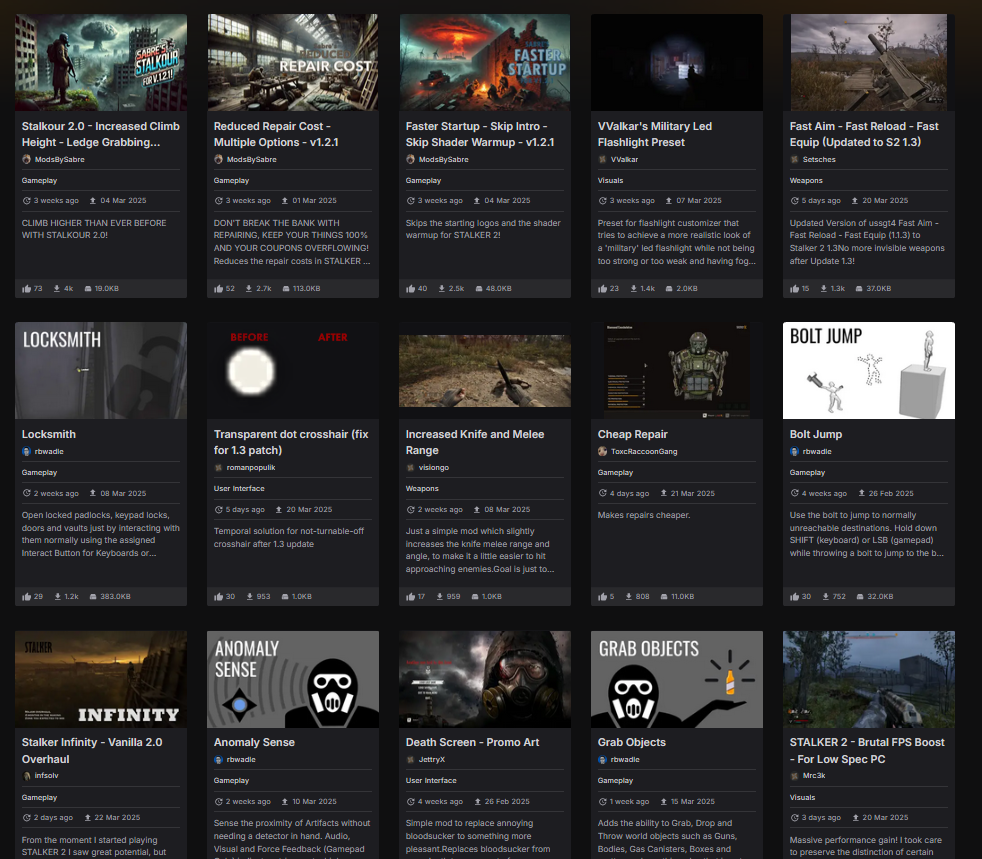This screenshot has width=982, height=859.
Task: Click download count icon on Locksmith card
Action: [x=57, y=597]
